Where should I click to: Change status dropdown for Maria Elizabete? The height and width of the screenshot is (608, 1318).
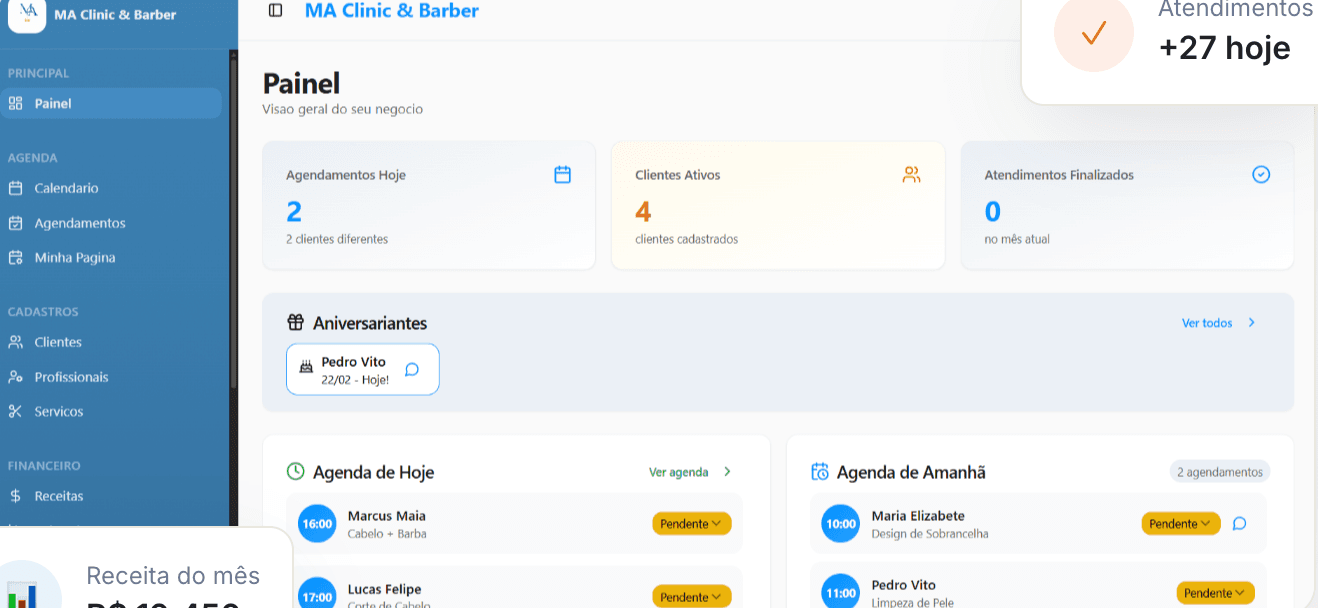1180,523
